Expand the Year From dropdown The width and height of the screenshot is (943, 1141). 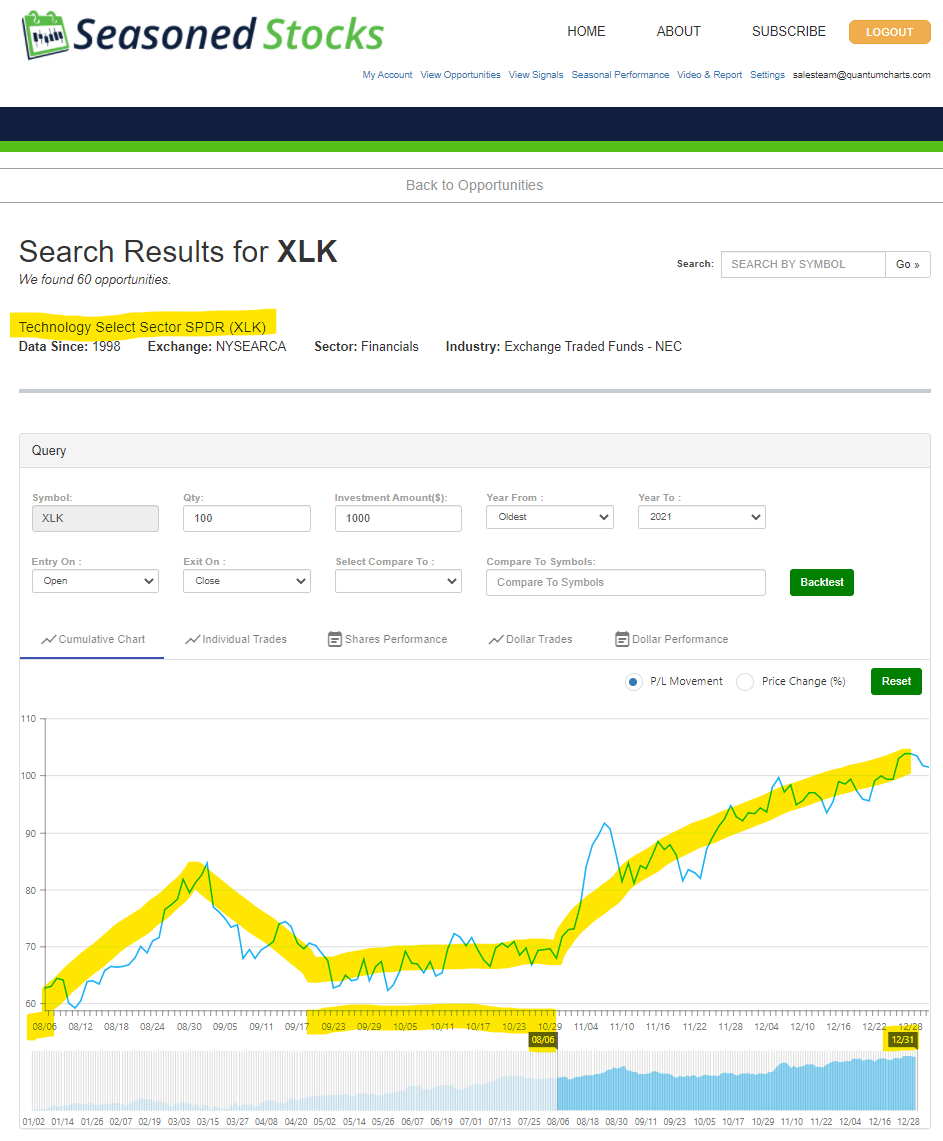(549, 517)
